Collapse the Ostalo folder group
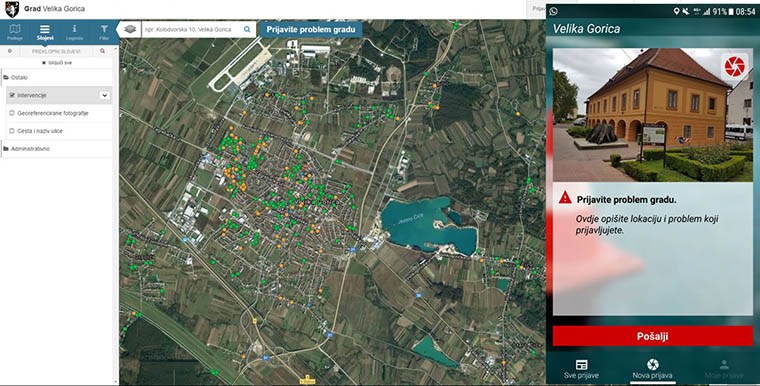 [16, 78]
